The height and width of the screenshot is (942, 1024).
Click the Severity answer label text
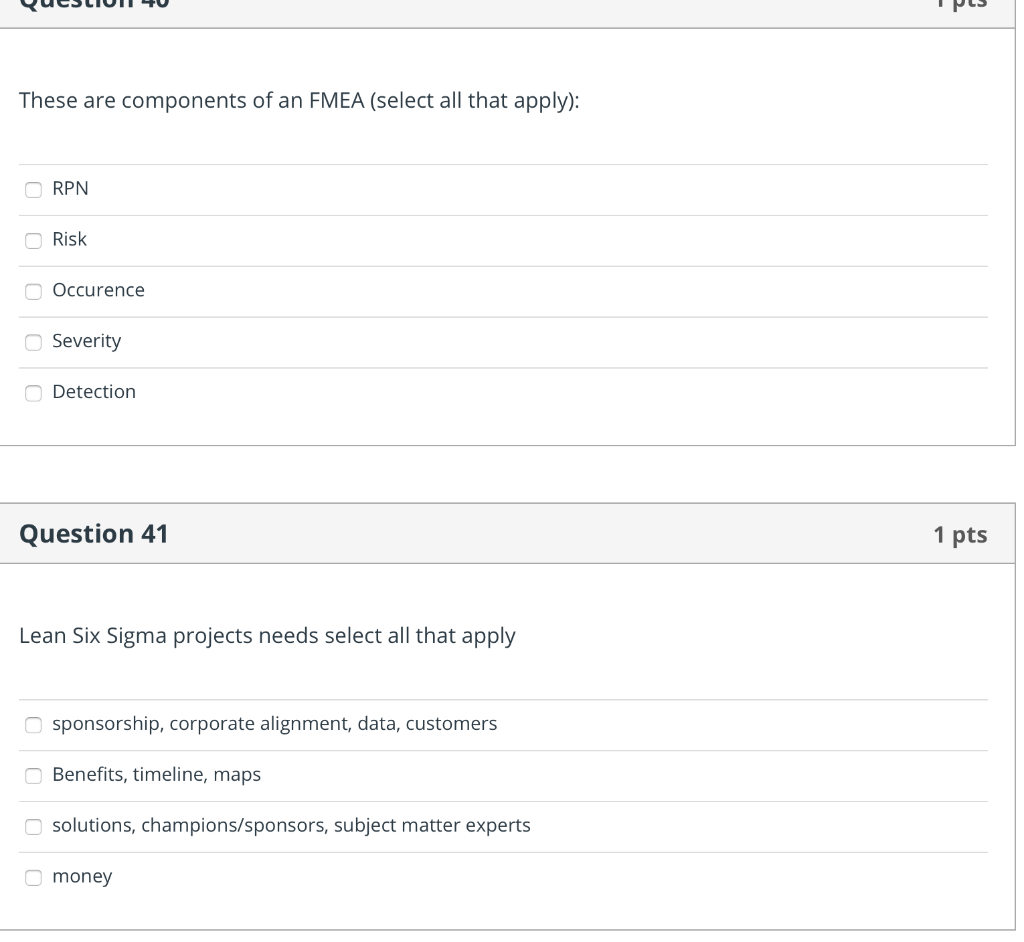(x=86, y=341)
